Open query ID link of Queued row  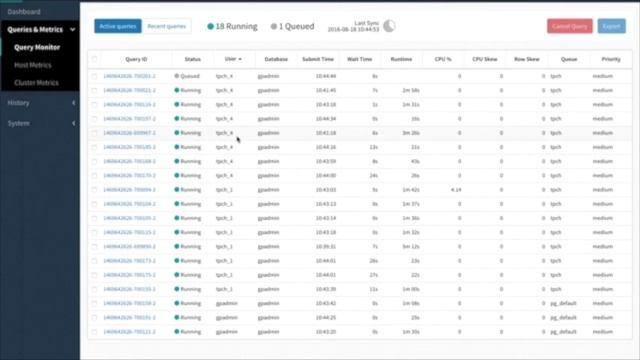click(129, 76)
